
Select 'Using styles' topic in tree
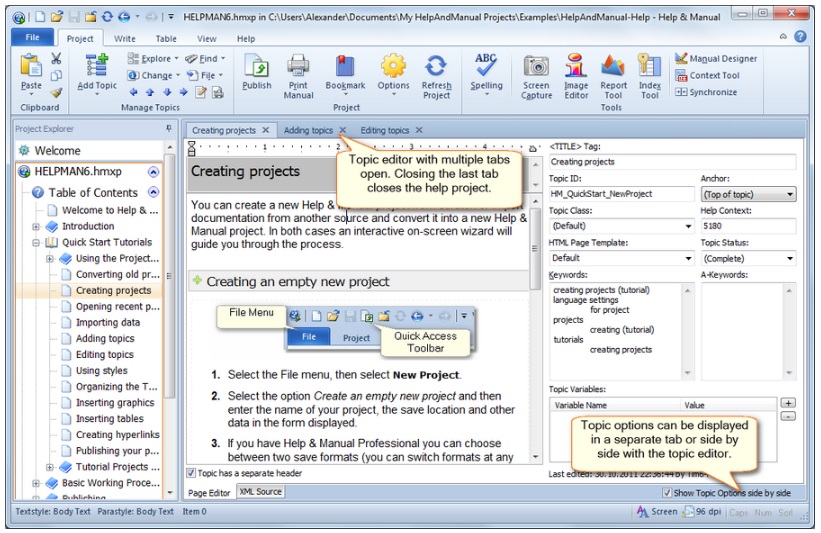point(102,371)
